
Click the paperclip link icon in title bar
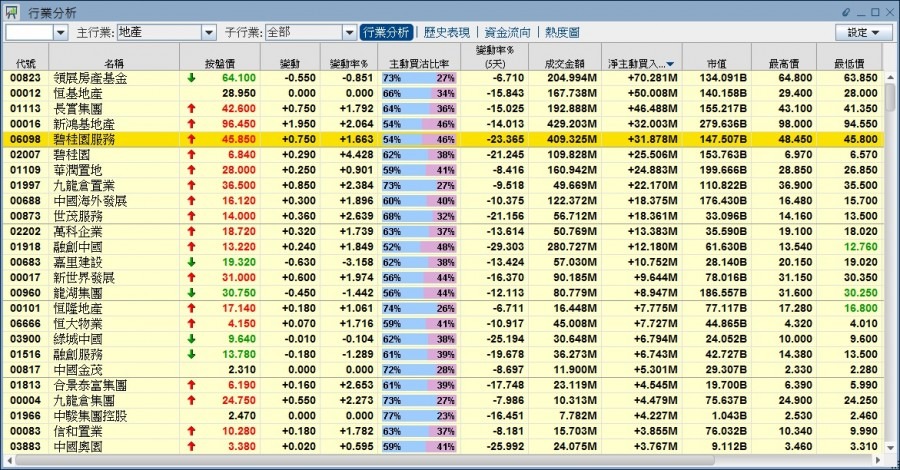click(847, 12)
